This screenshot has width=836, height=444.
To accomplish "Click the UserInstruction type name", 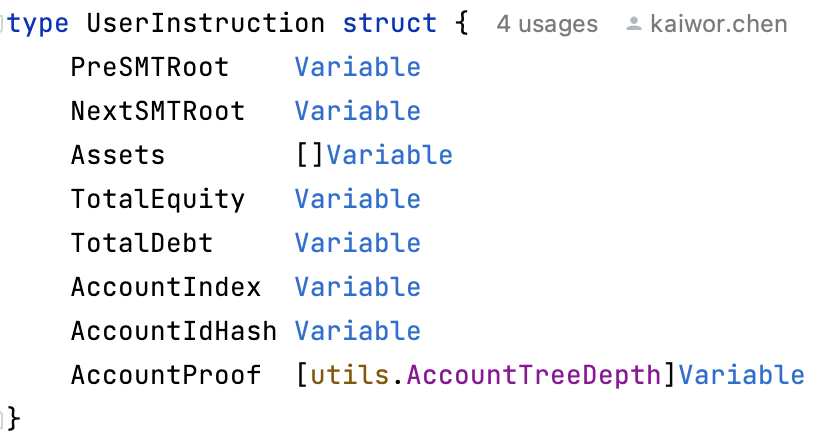I will pyautogui.click(x=205, y=24).
